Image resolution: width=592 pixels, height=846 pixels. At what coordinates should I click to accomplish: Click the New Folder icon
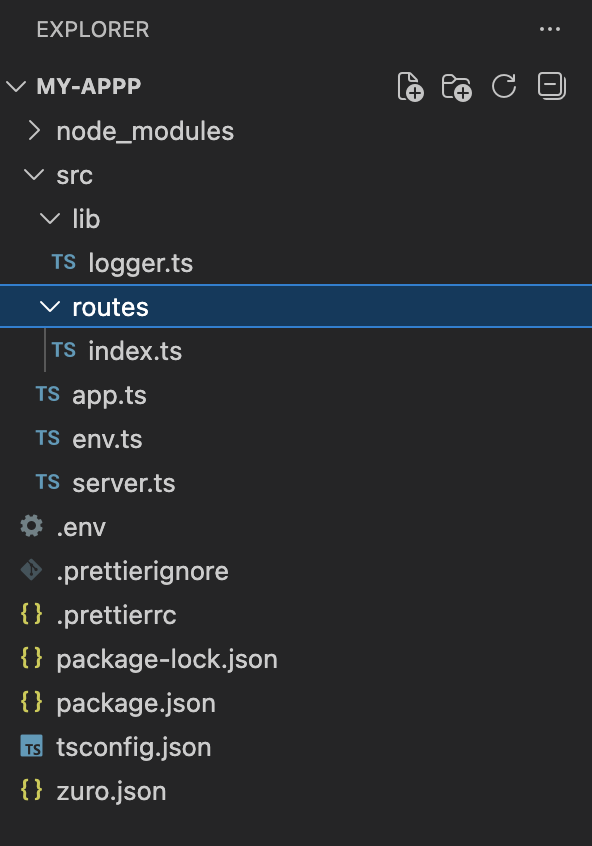point(457,87)
